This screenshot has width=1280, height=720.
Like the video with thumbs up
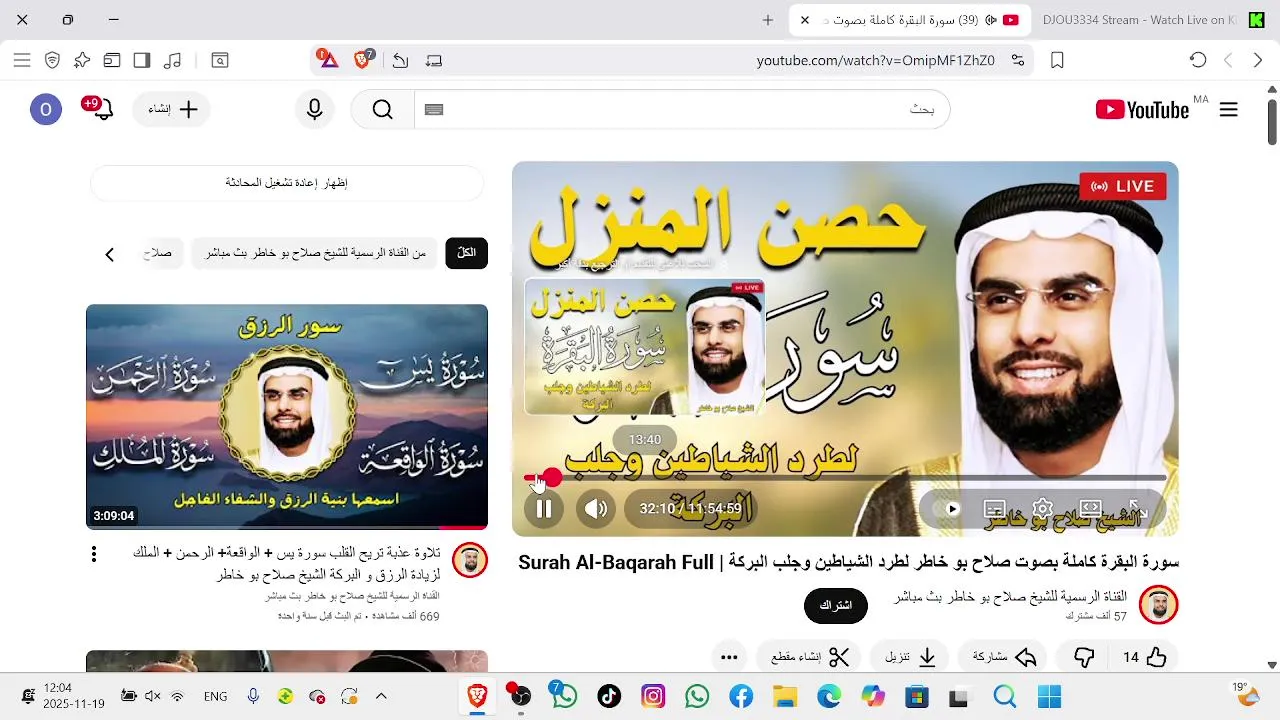pyautogui.click(x=1145, y=657)
